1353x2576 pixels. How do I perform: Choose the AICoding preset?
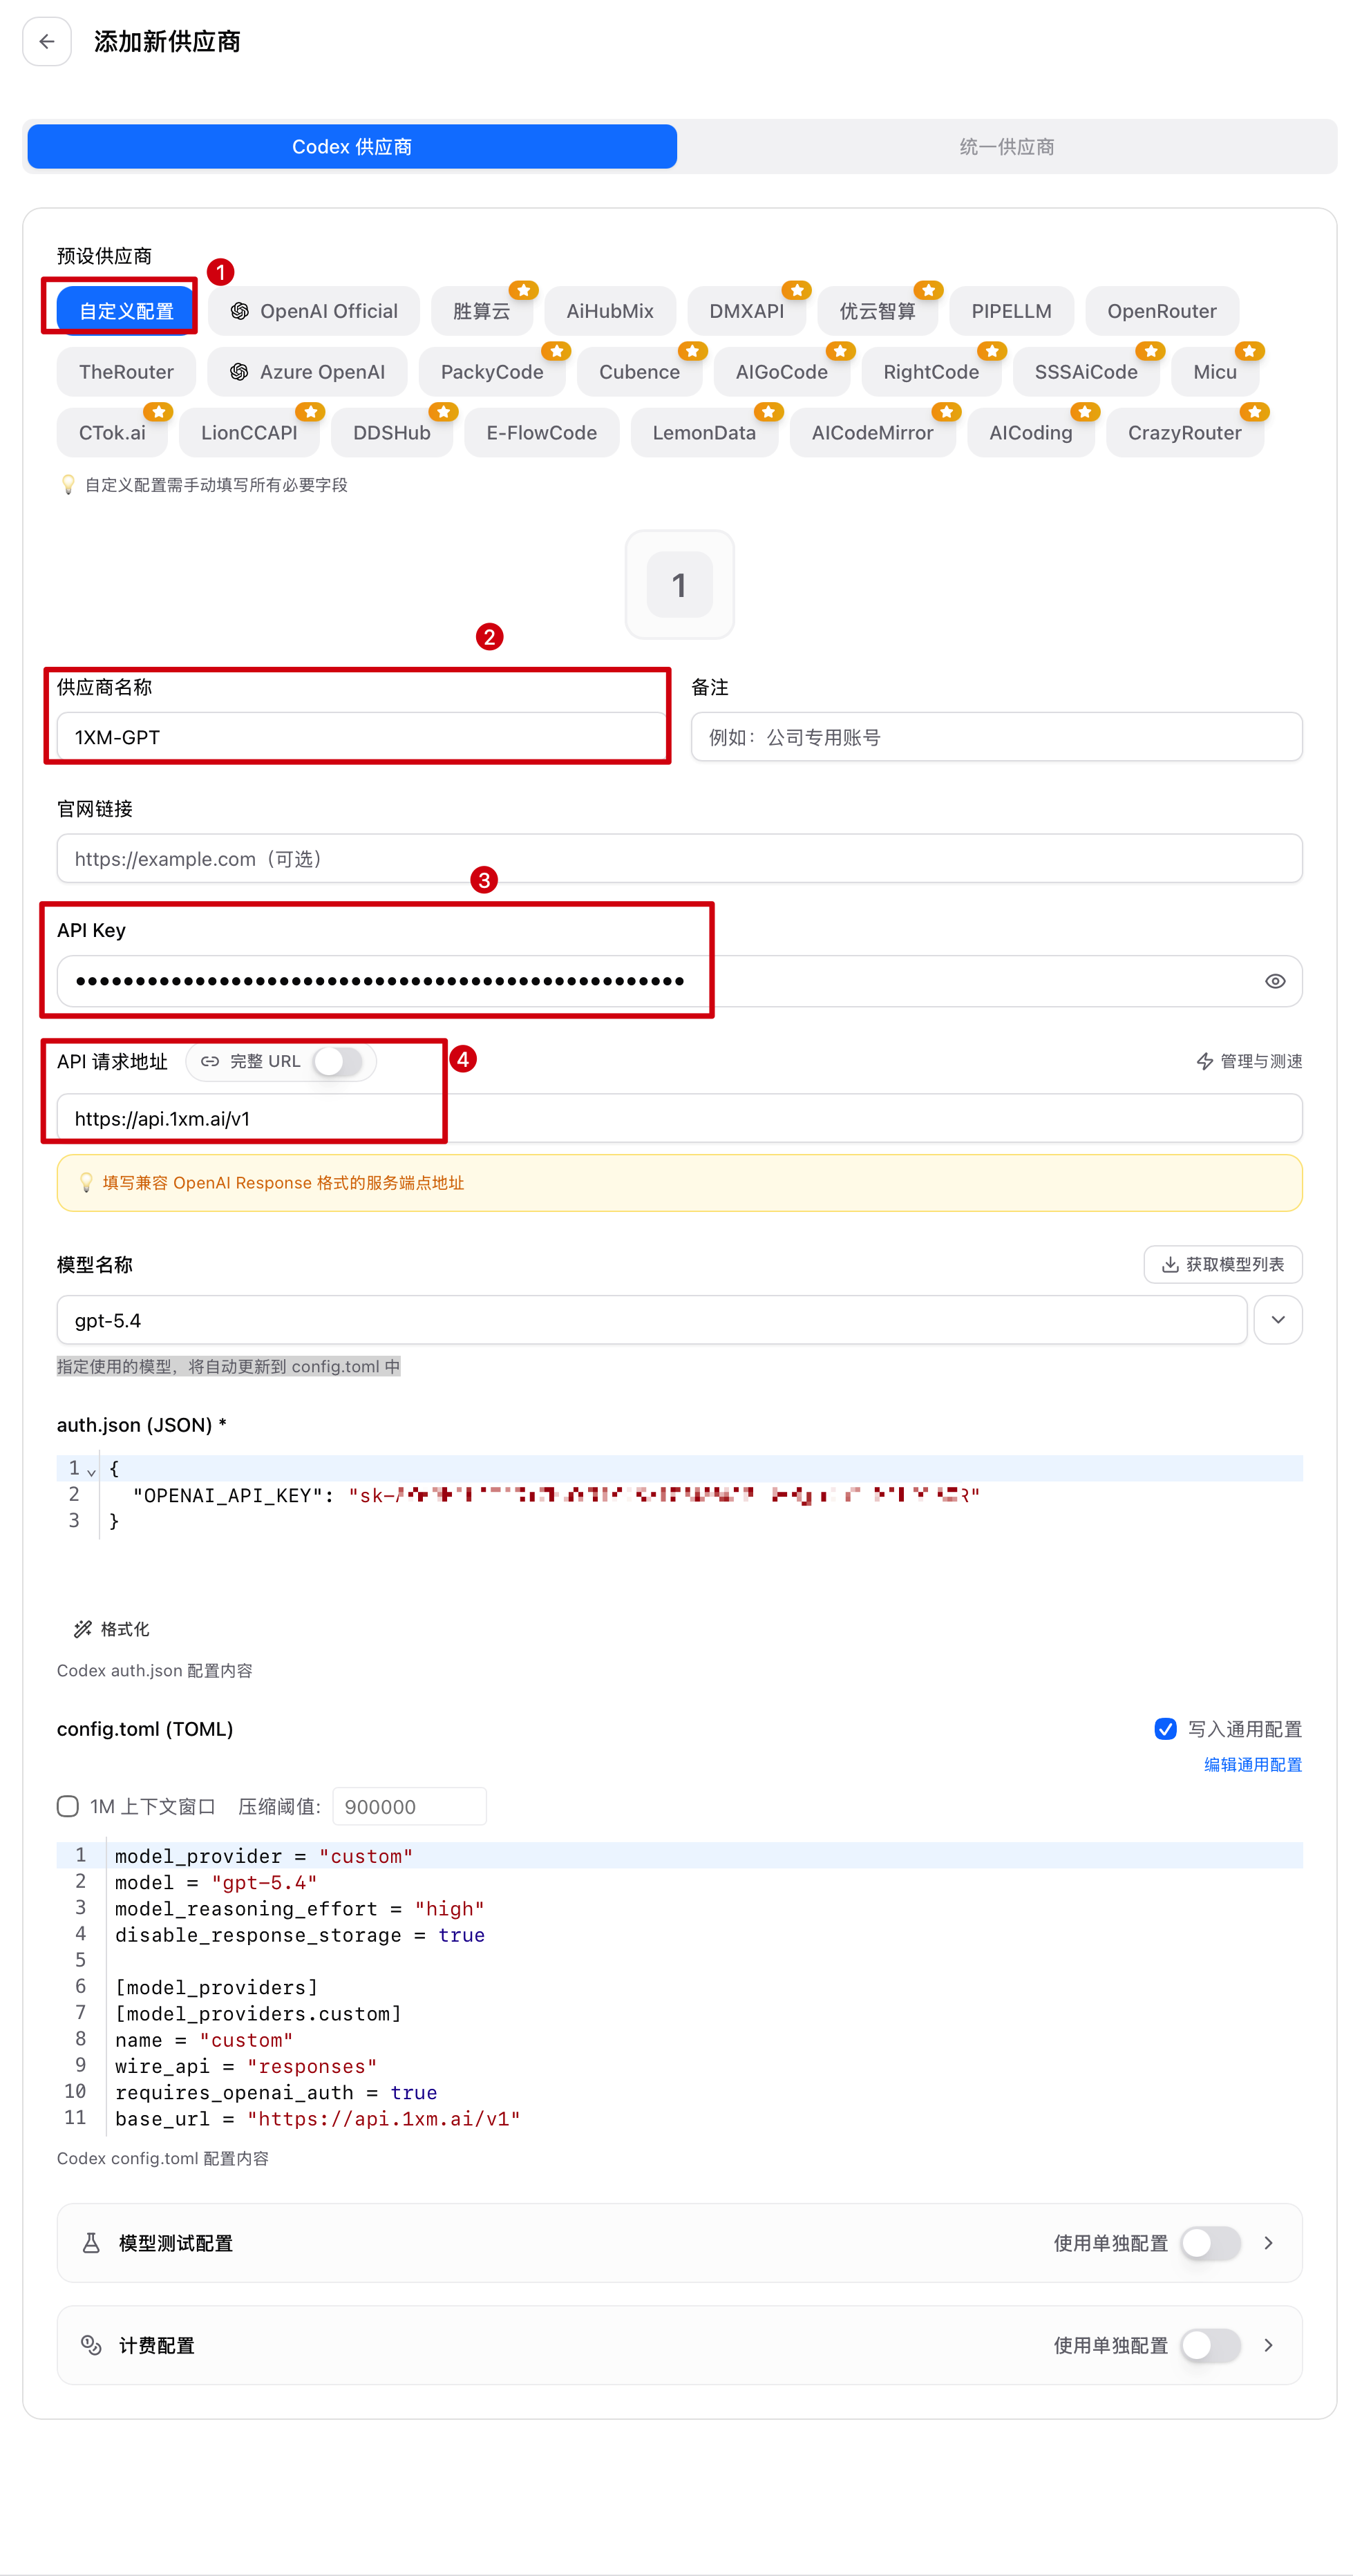click(1030, 433)
